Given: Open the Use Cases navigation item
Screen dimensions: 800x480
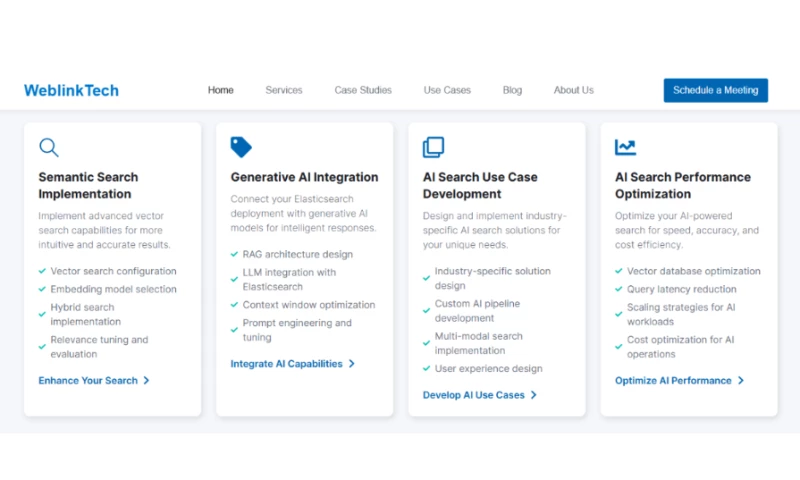Looking at the screenshot, I should pos(447,90).
